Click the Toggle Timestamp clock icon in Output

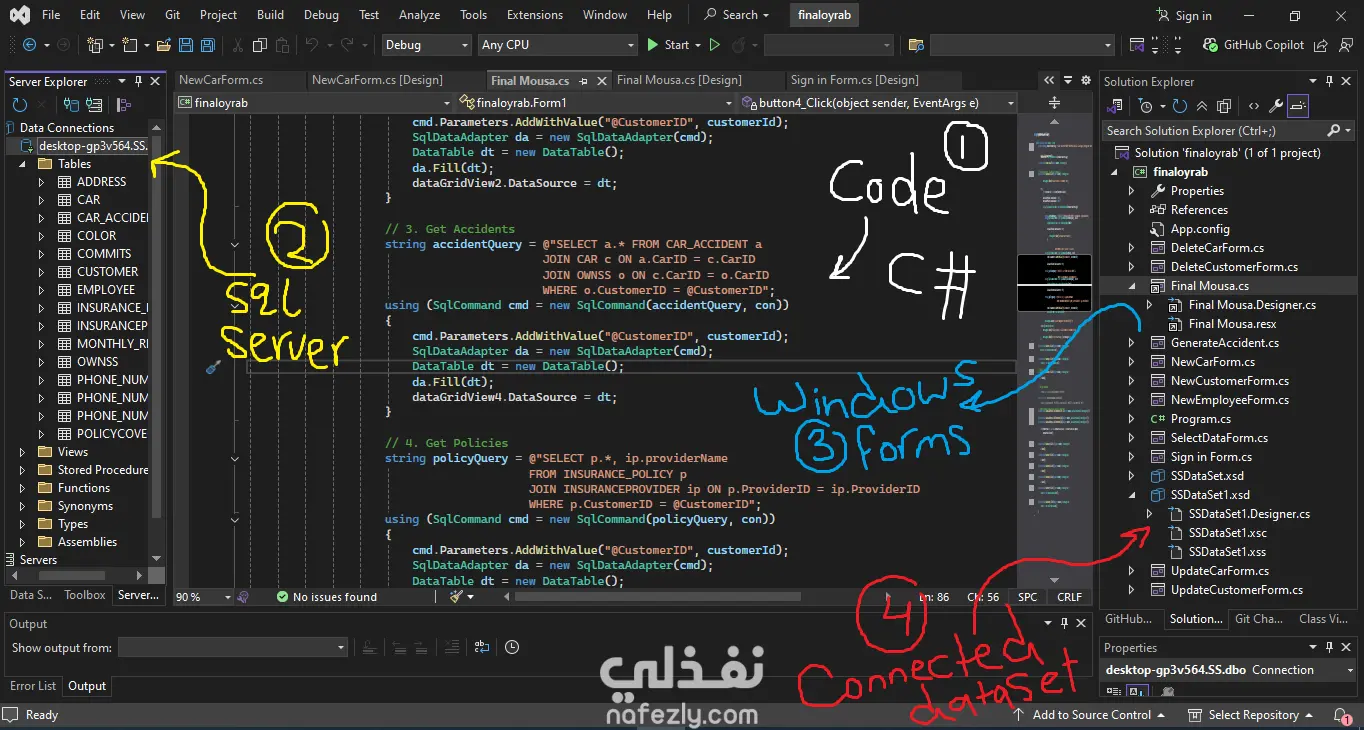(x=512, y=647)
